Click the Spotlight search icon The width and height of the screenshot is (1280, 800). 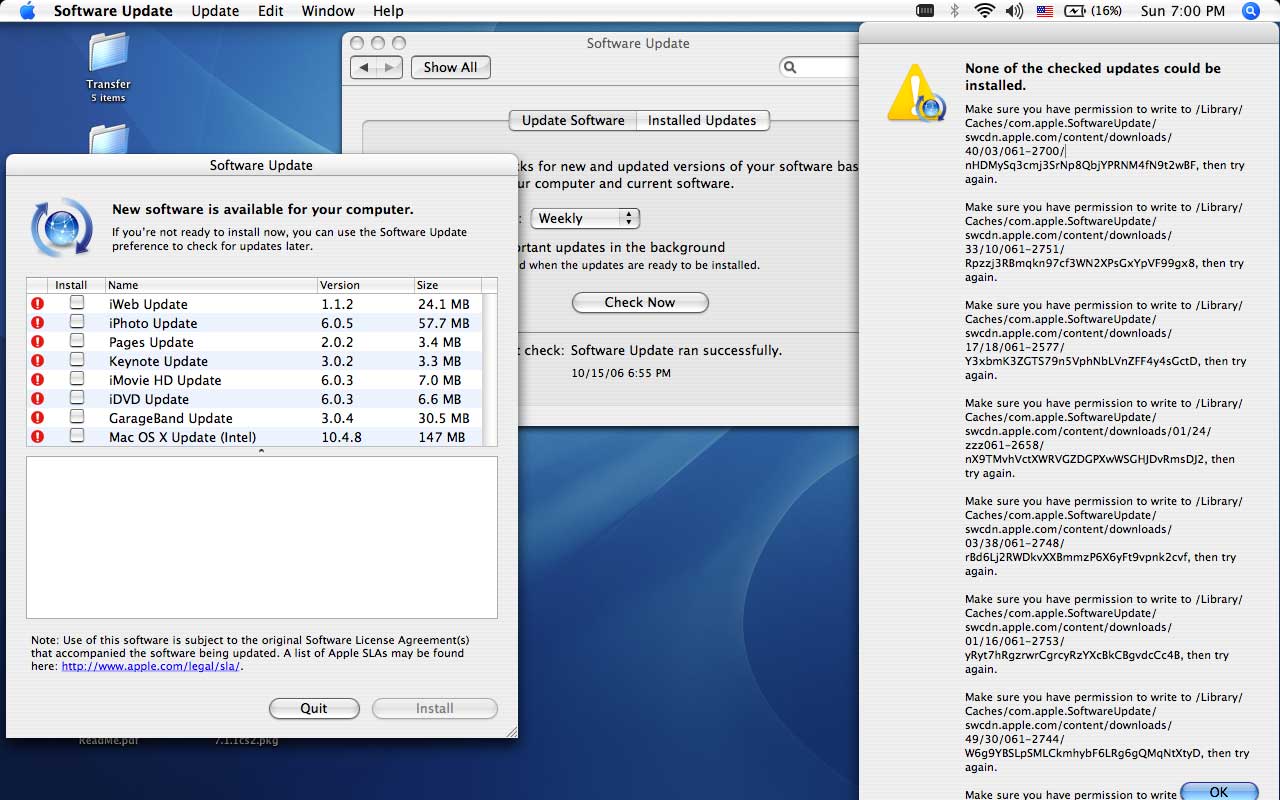(x=1250, y=11)
